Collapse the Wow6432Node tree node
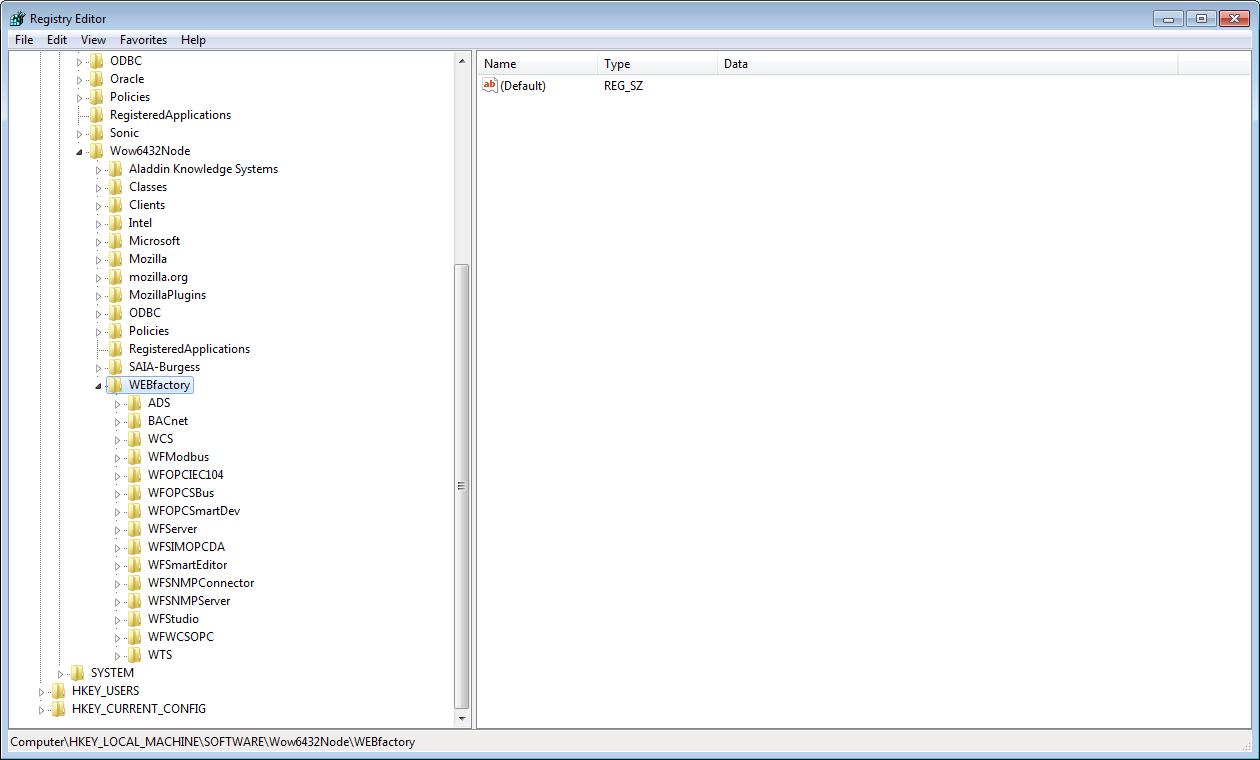Viewport: 1260px width, 760px height. point(80,152)
